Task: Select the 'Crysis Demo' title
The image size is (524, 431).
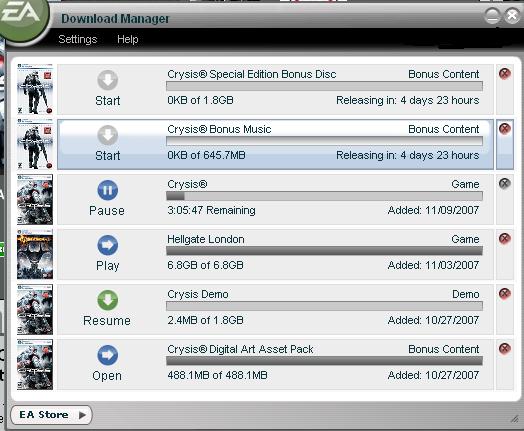Action: pyautogui.click(x=198, y=294)
